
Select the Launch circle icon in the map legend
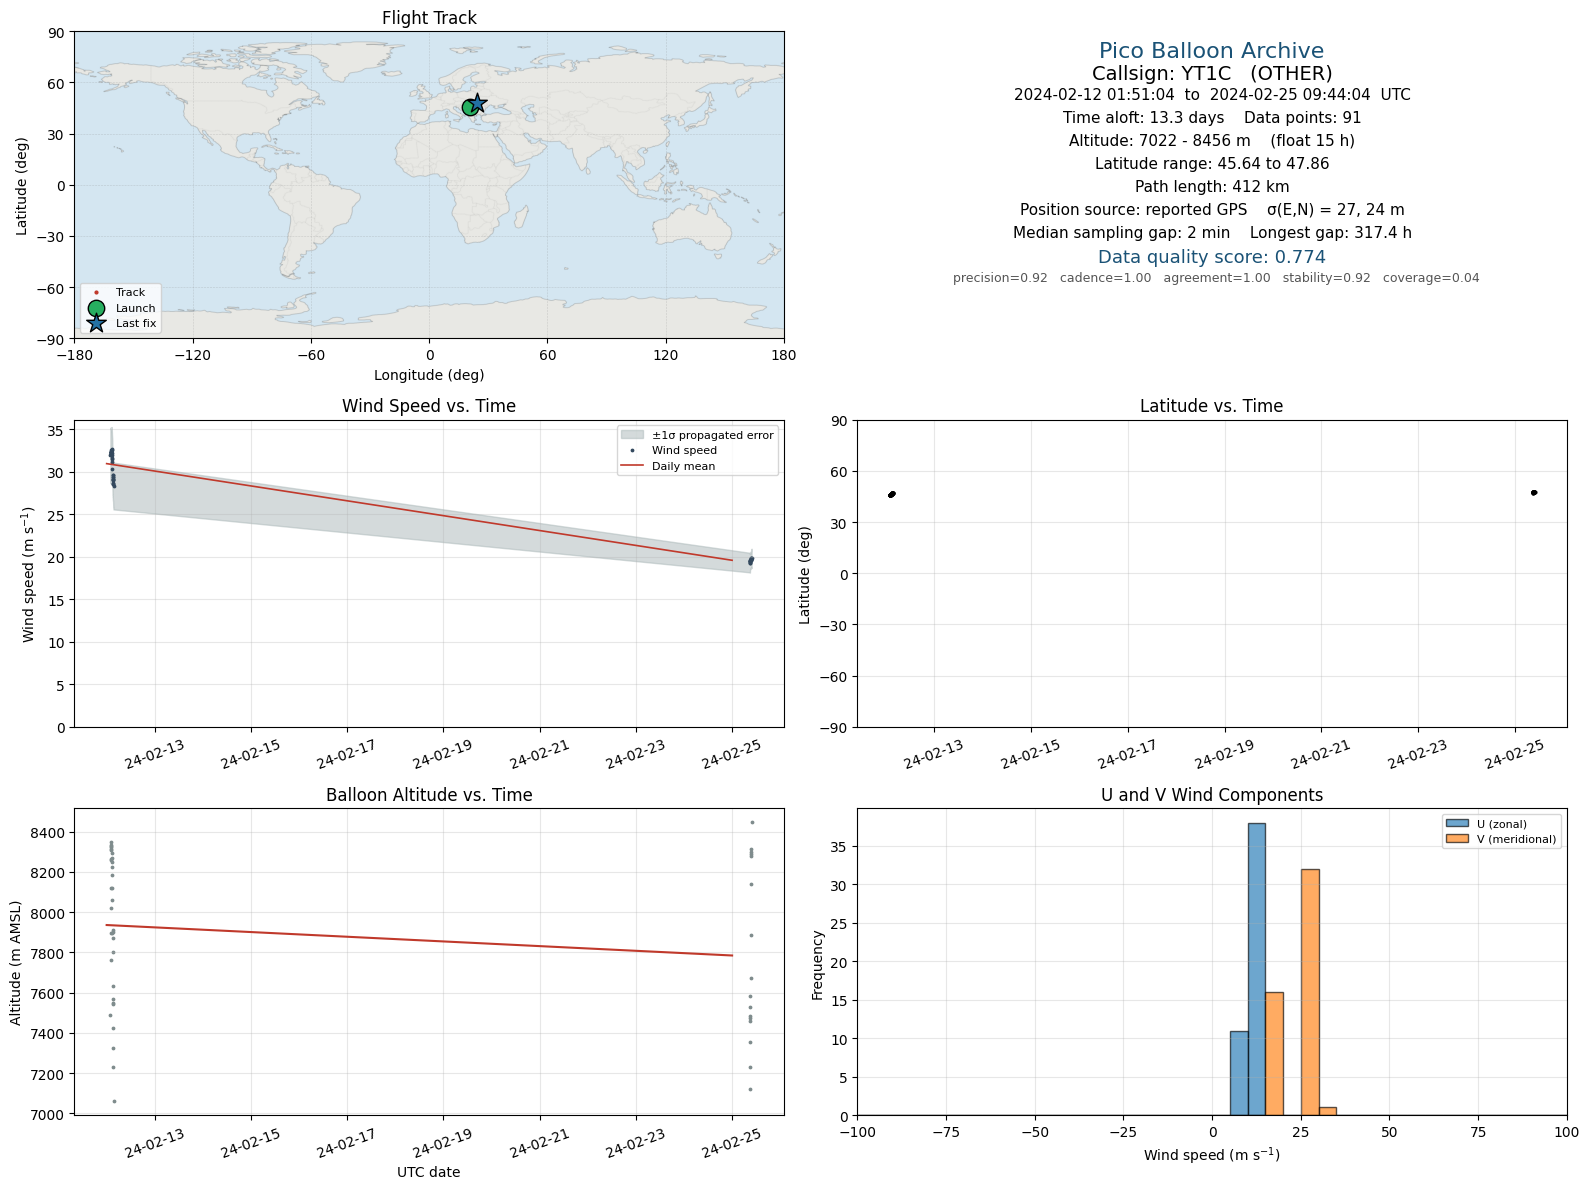click(x=96, y=308)
